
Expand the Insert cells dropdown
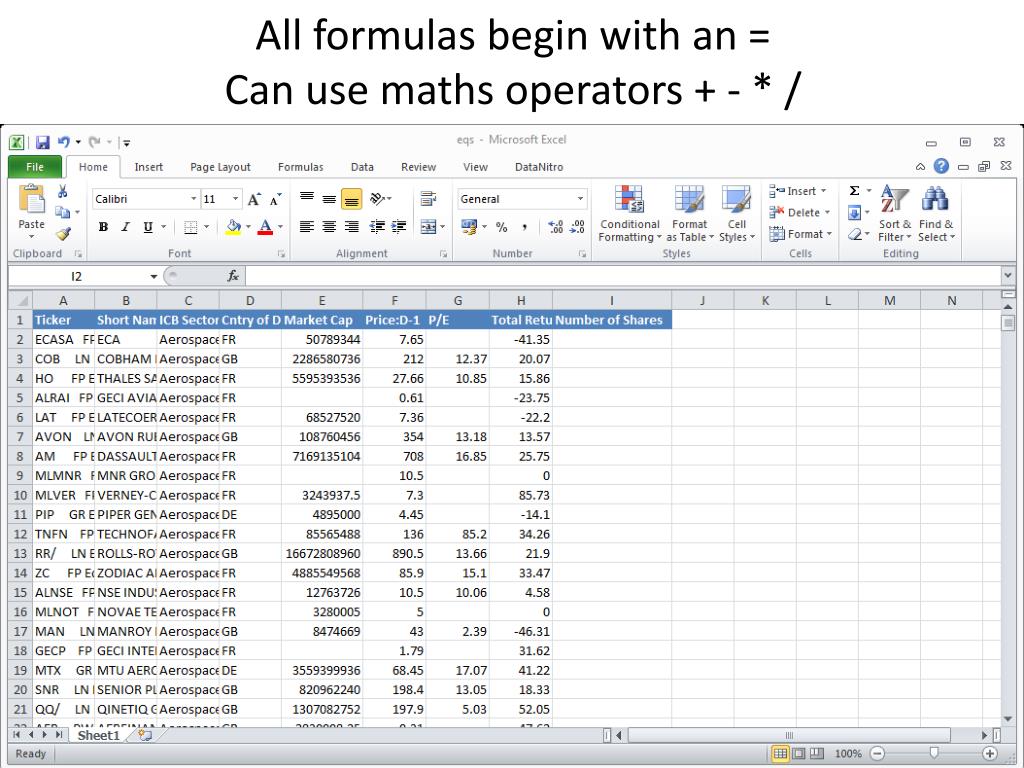click(824, 191)
